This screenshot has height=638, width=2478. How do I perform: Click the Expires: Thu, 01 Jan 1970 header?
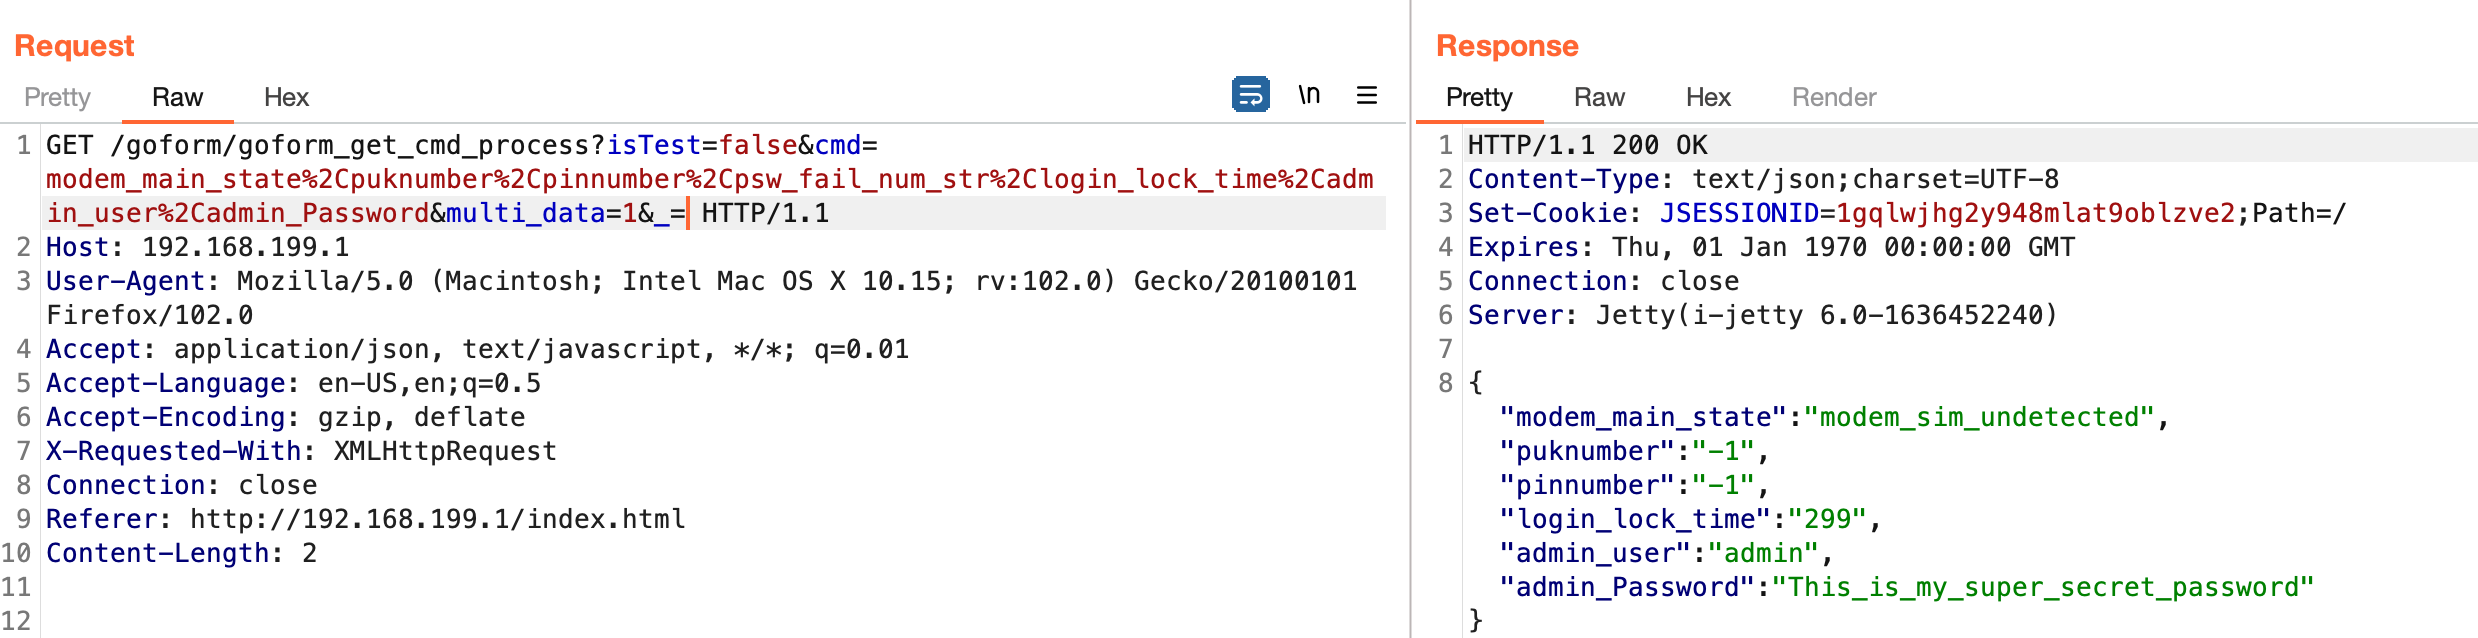tap(1772, 247)
